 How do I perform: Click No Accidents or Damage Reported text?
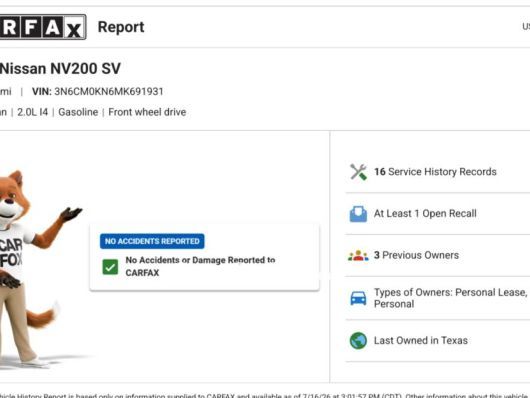tap(200, 266)
